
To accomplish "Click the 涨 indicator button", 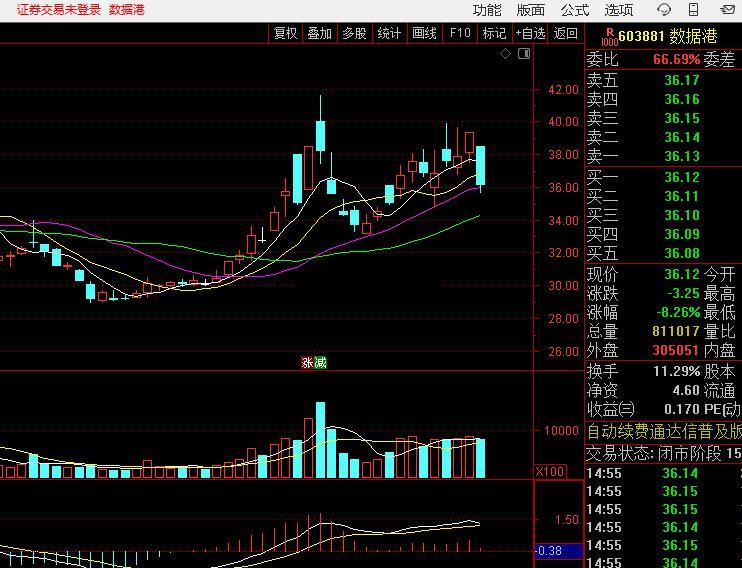I will click(x=307, y=363).
